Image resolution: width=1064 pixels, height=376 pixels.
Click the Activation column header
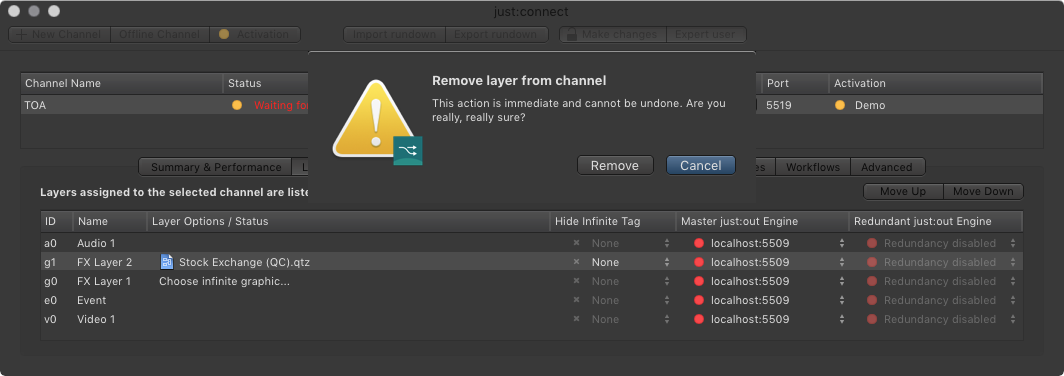click(935, 83)
